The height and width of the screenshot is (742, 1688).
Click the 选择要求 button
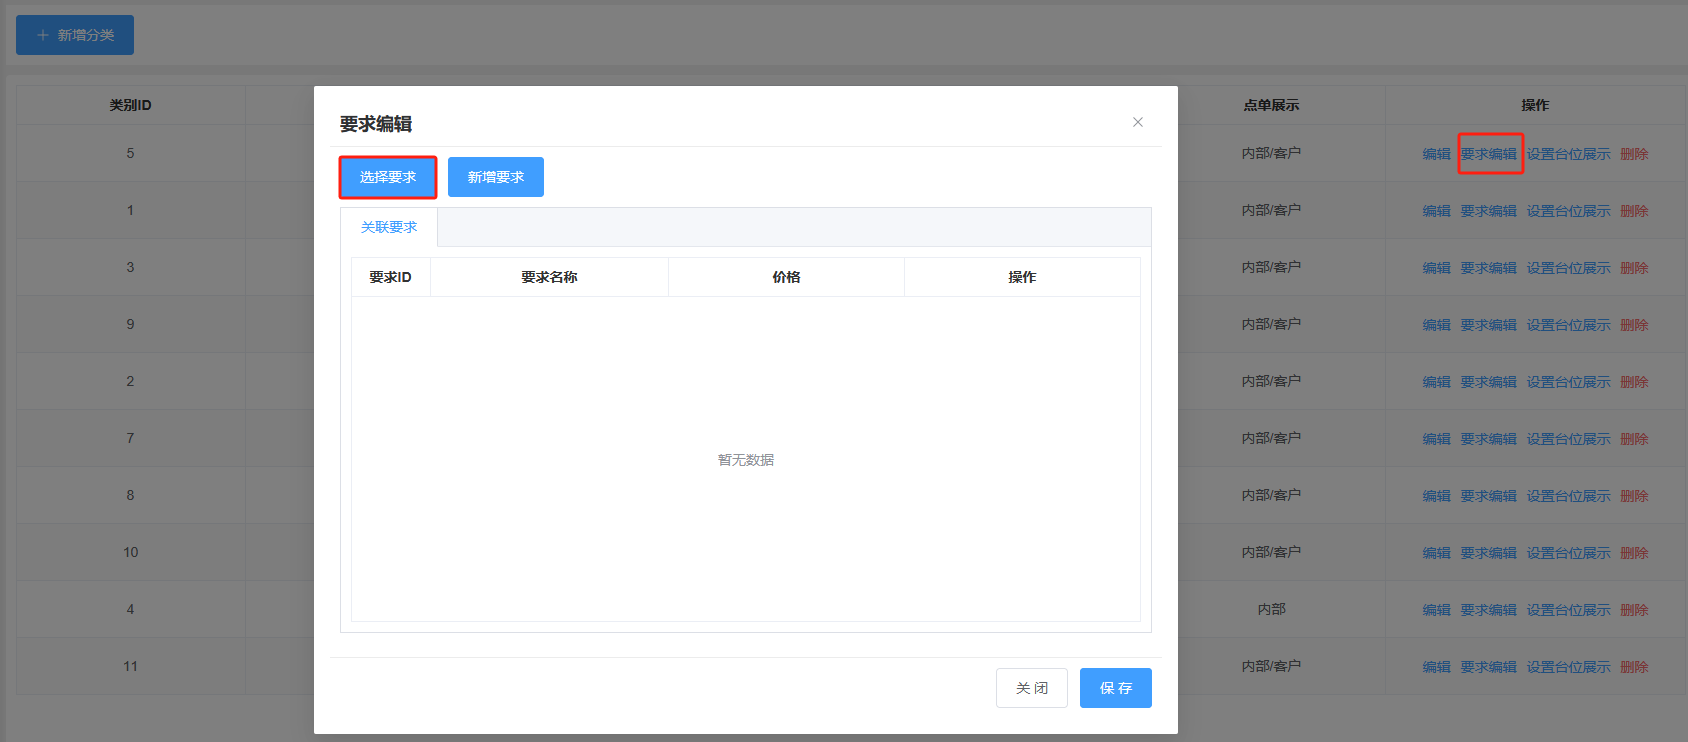[x=388, y=177]
